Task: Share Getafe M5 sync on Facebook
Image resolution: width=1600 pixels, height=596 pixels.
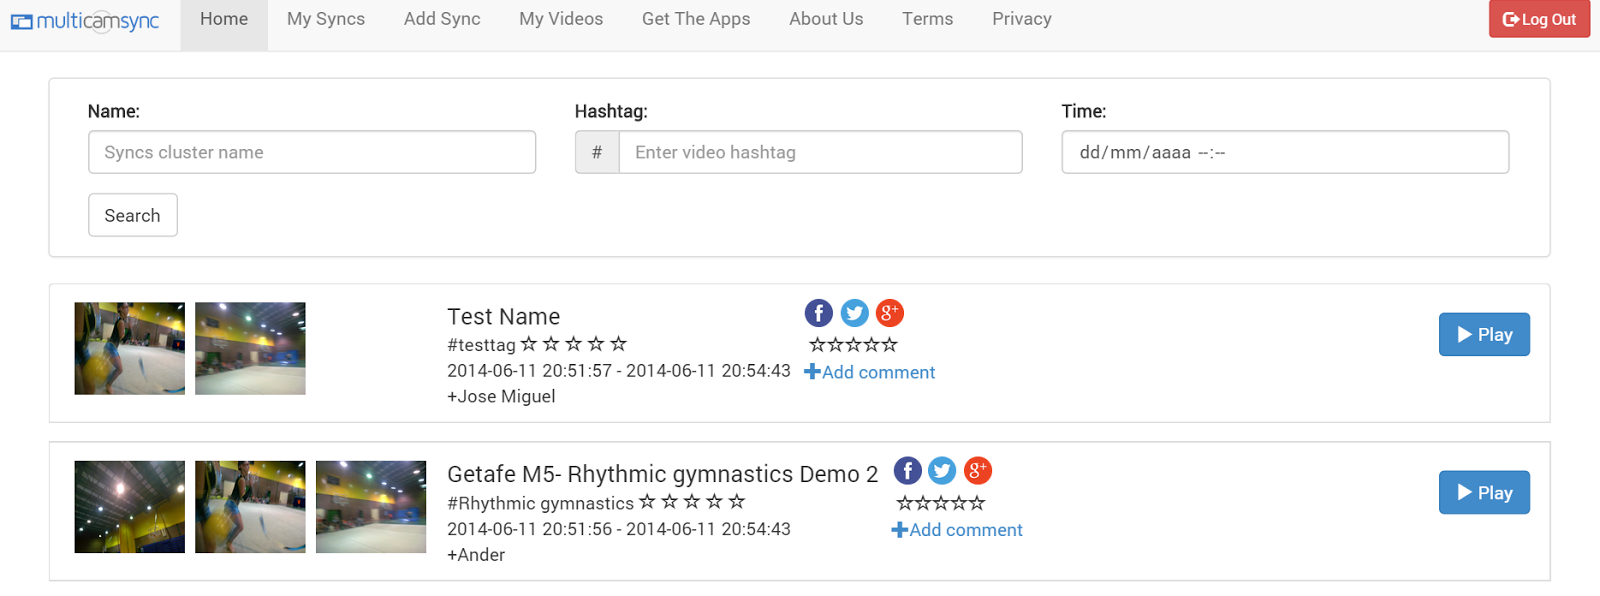Action: click(x=907, y=471)
